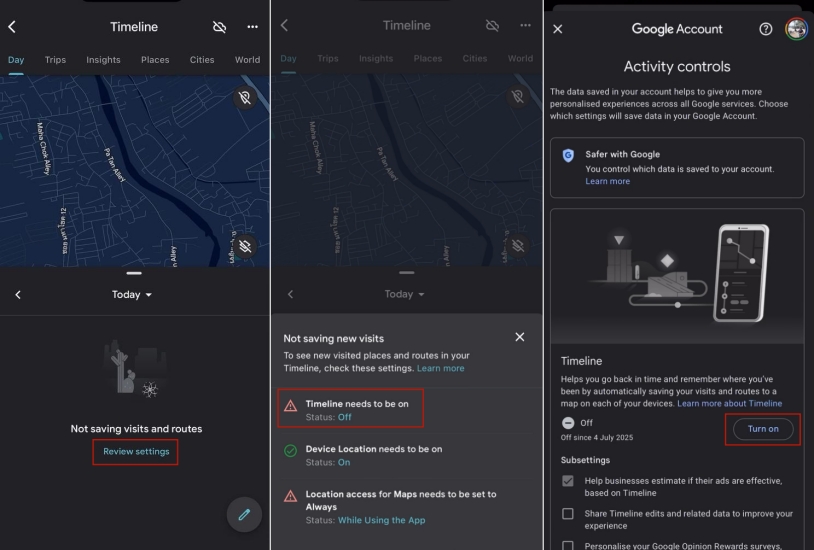Tap Device Location status 'On' link

click(344, 462)
